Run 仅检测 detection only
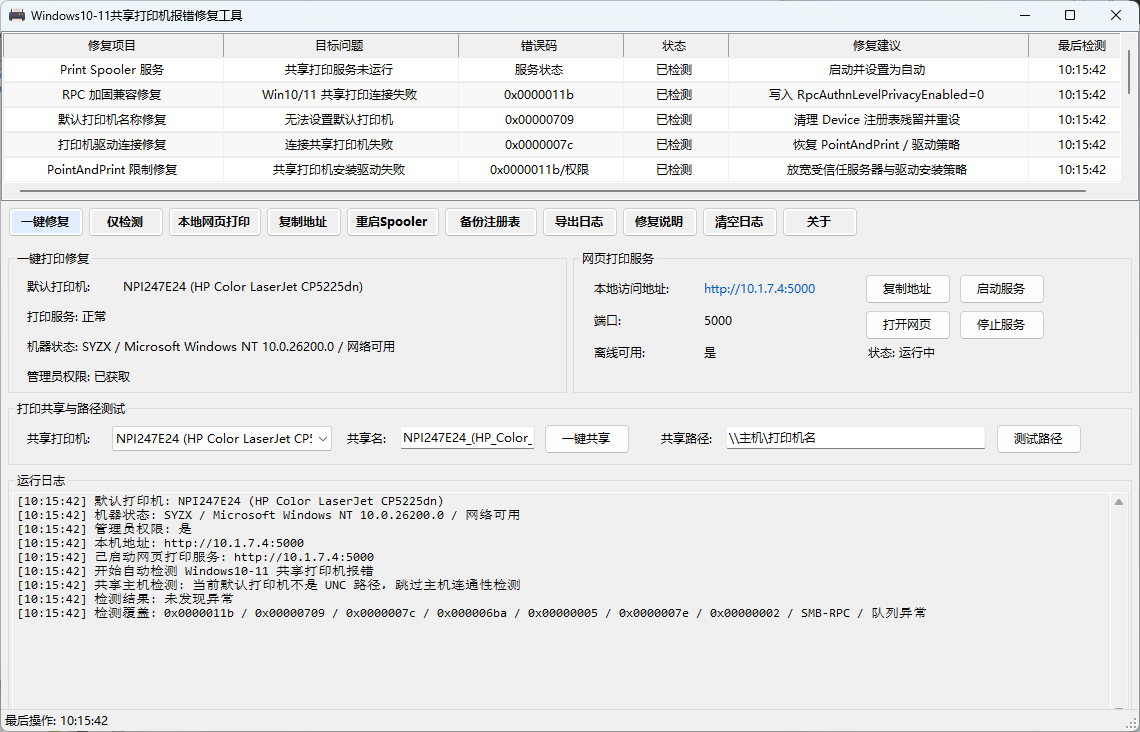 [125, 222]
